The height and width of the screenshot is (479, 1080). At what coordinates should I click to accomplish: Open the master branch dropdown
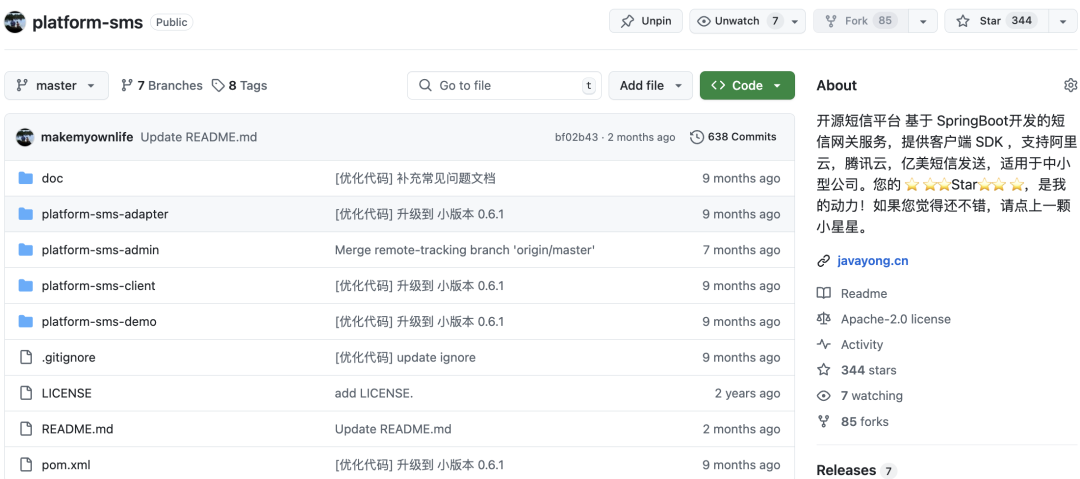56,85
